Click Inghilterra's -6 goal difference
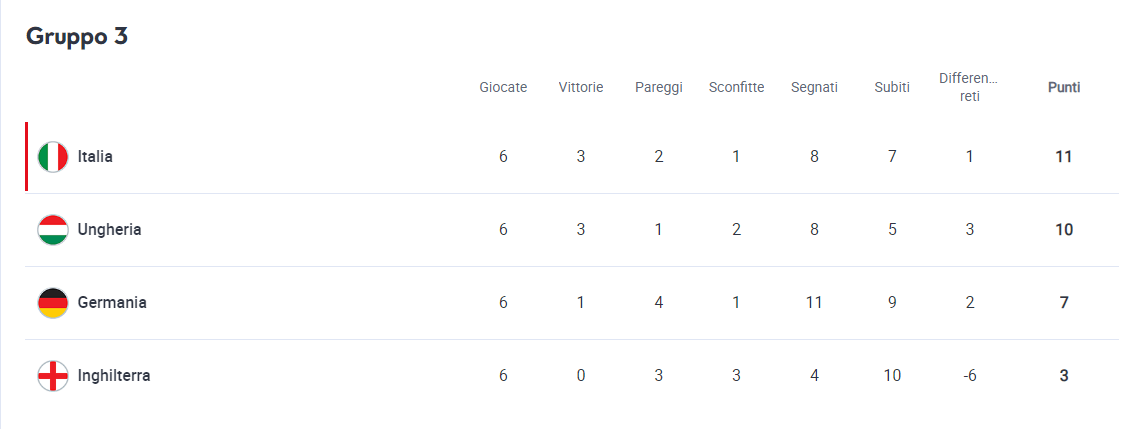 coord(969,376)
